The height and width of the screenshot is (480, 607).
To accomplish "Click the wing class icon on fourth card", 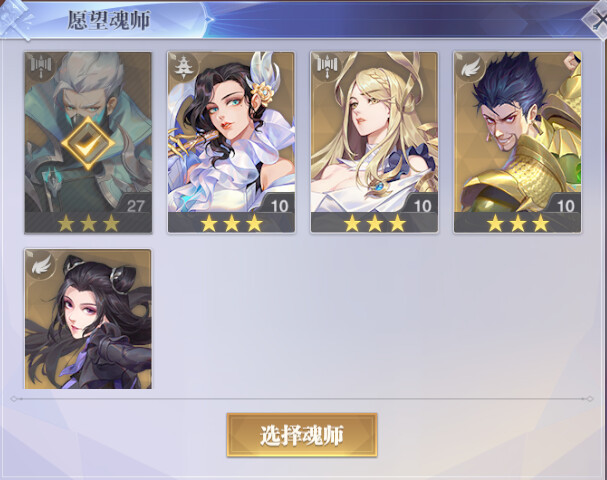I will (469, 67).
